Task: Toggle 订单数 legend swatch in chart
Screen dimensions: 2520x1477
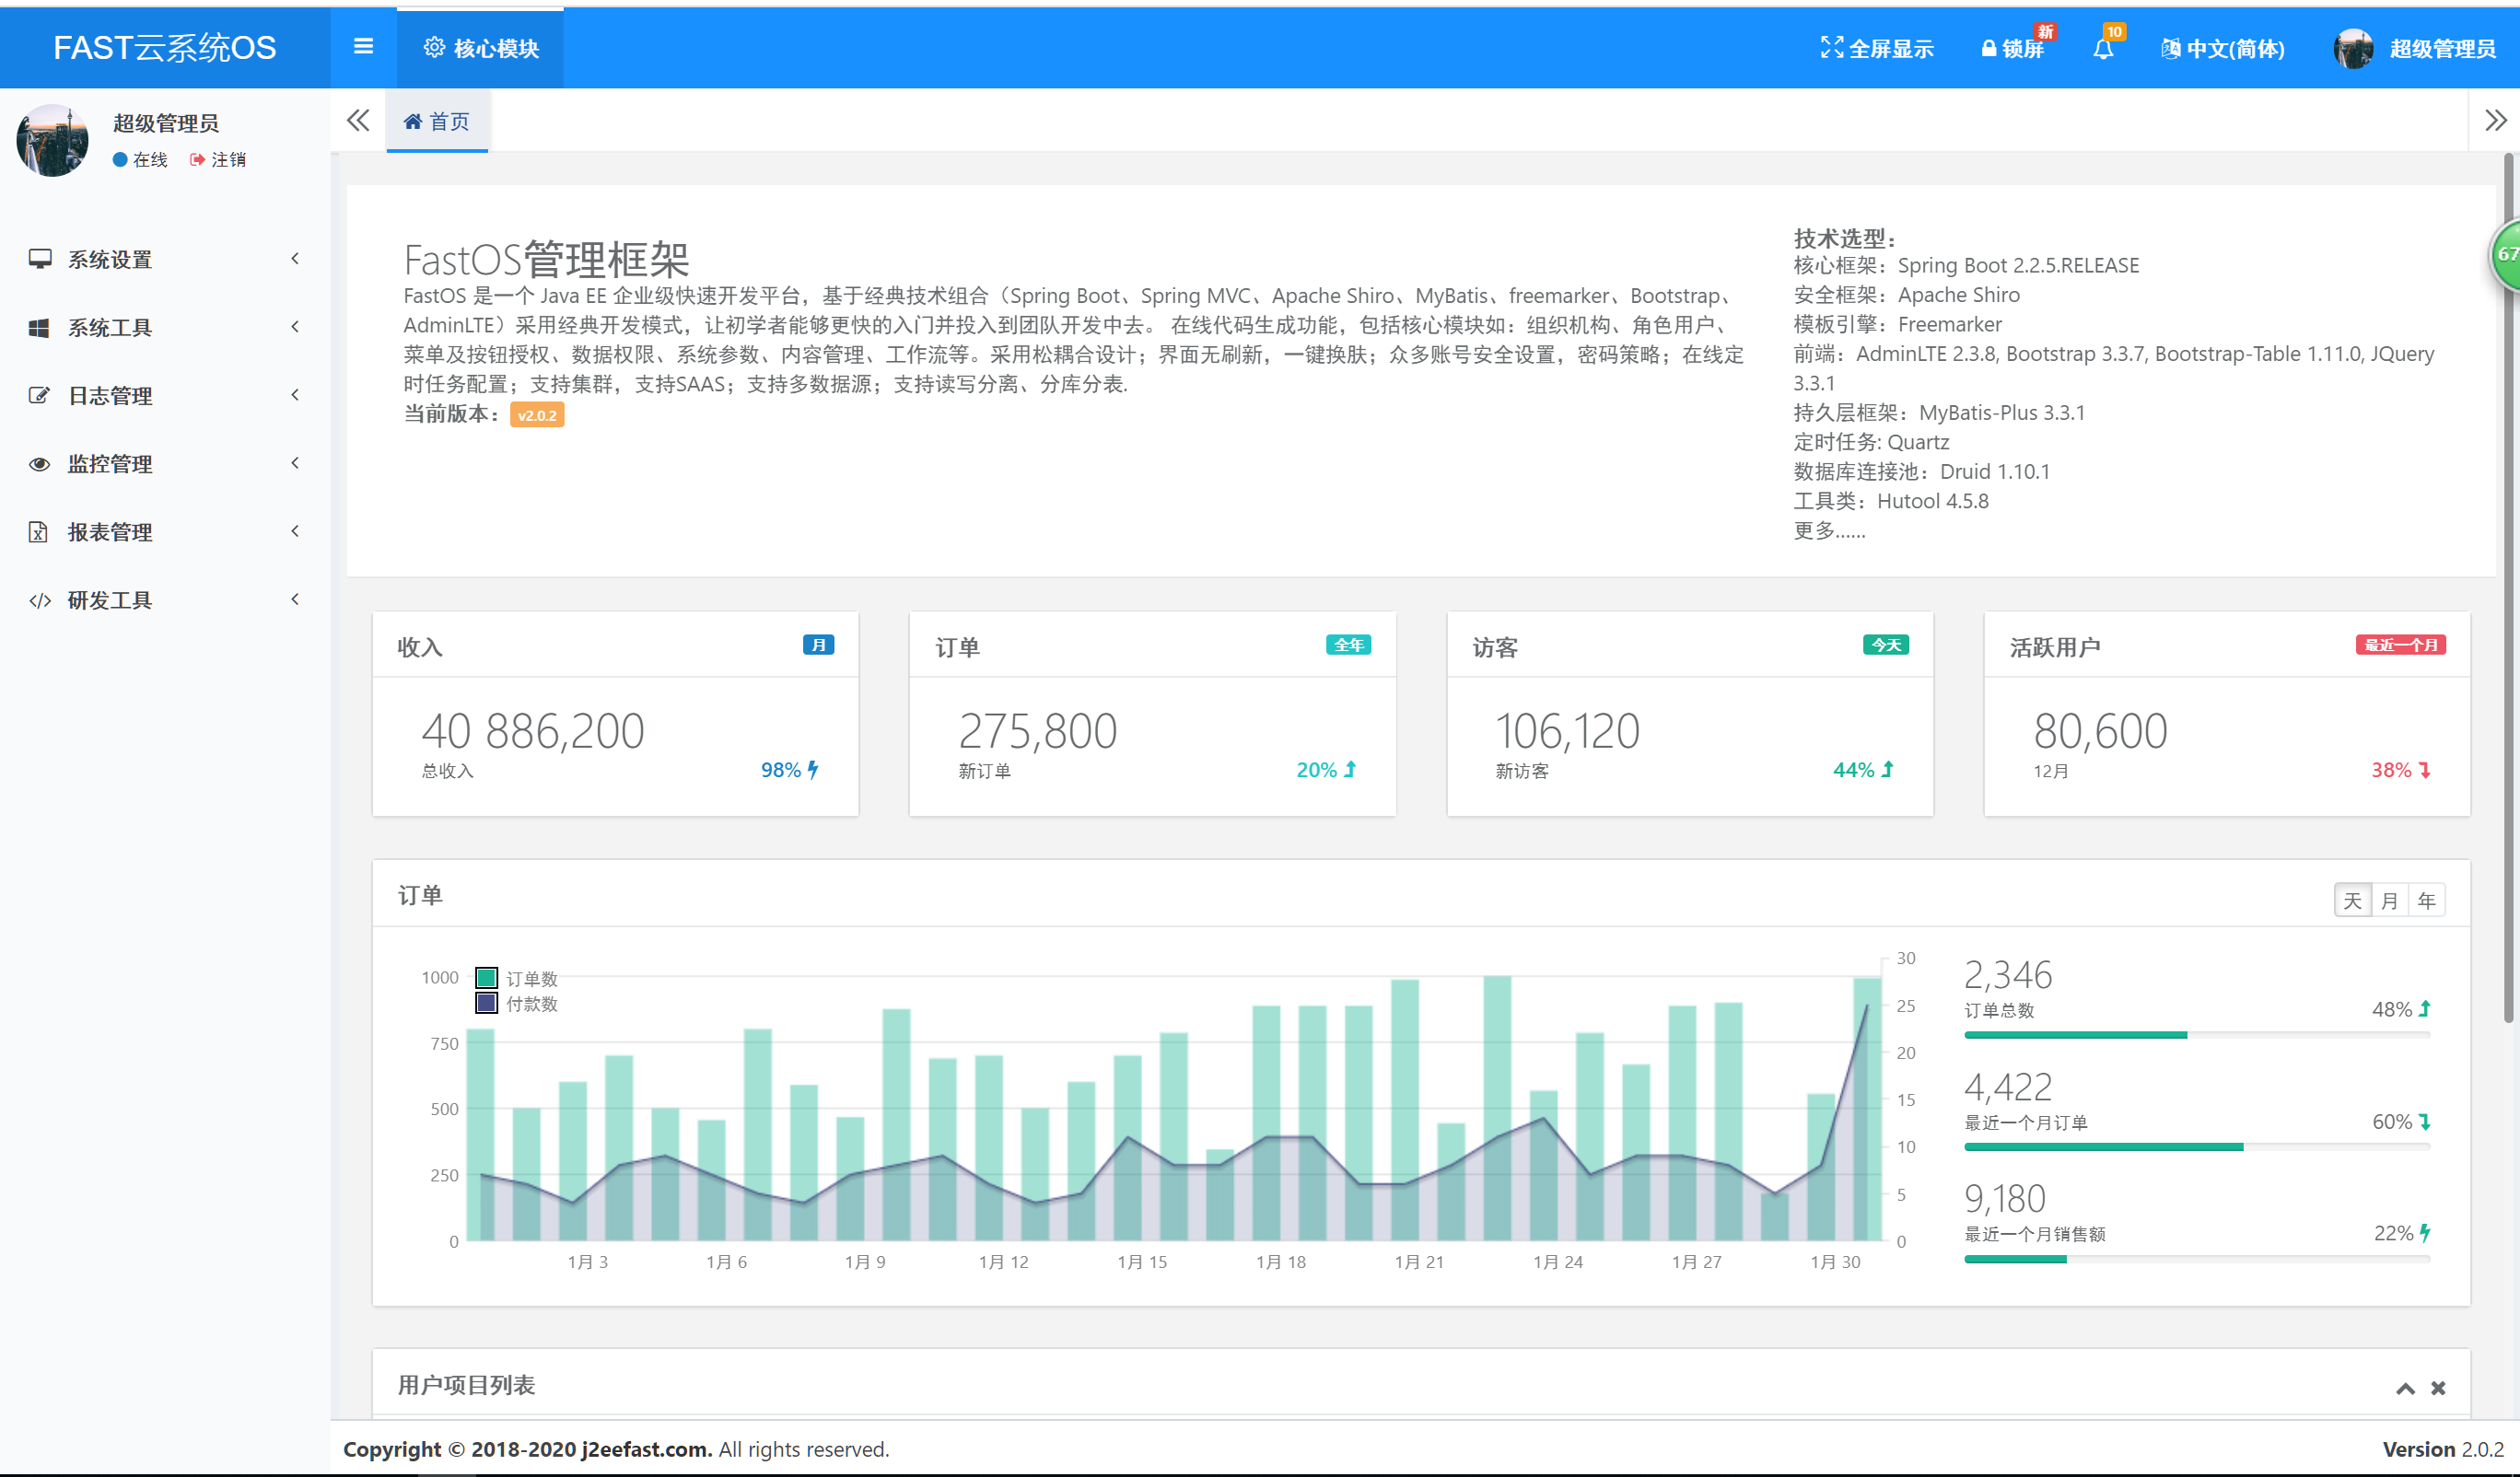Action: point(487,978)
